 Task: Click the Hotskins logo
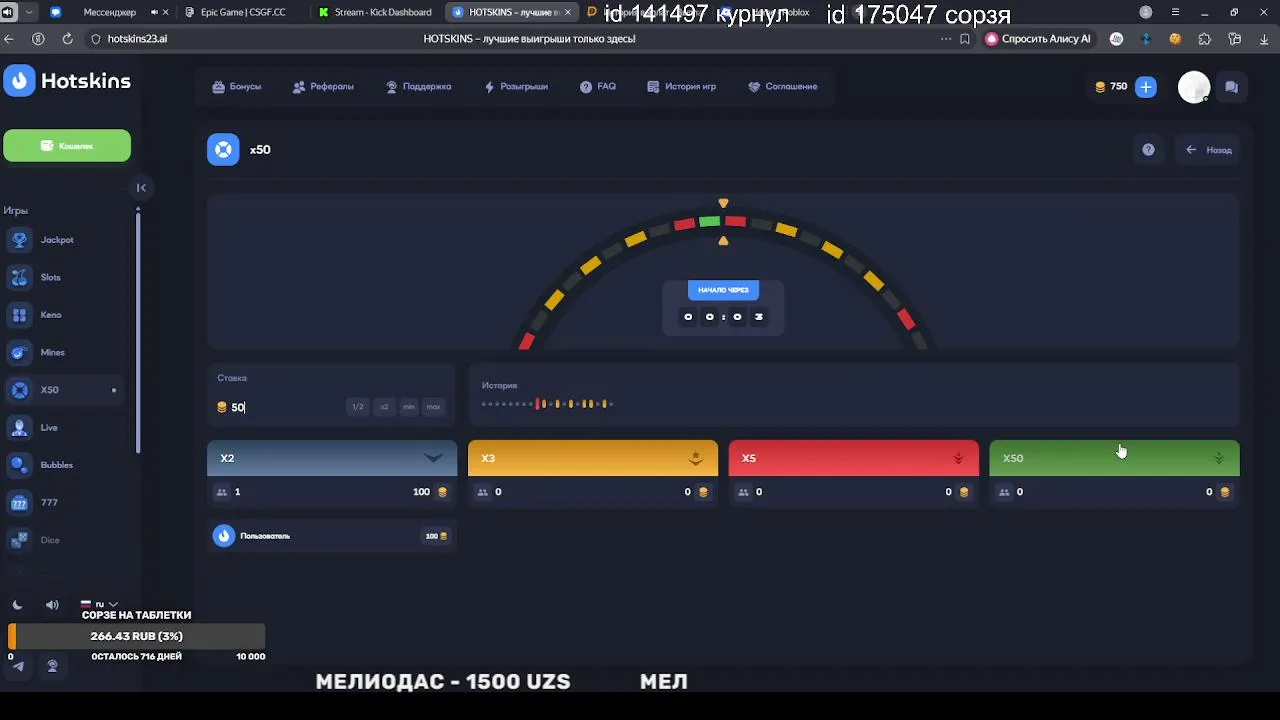click(x=67, y=81)
